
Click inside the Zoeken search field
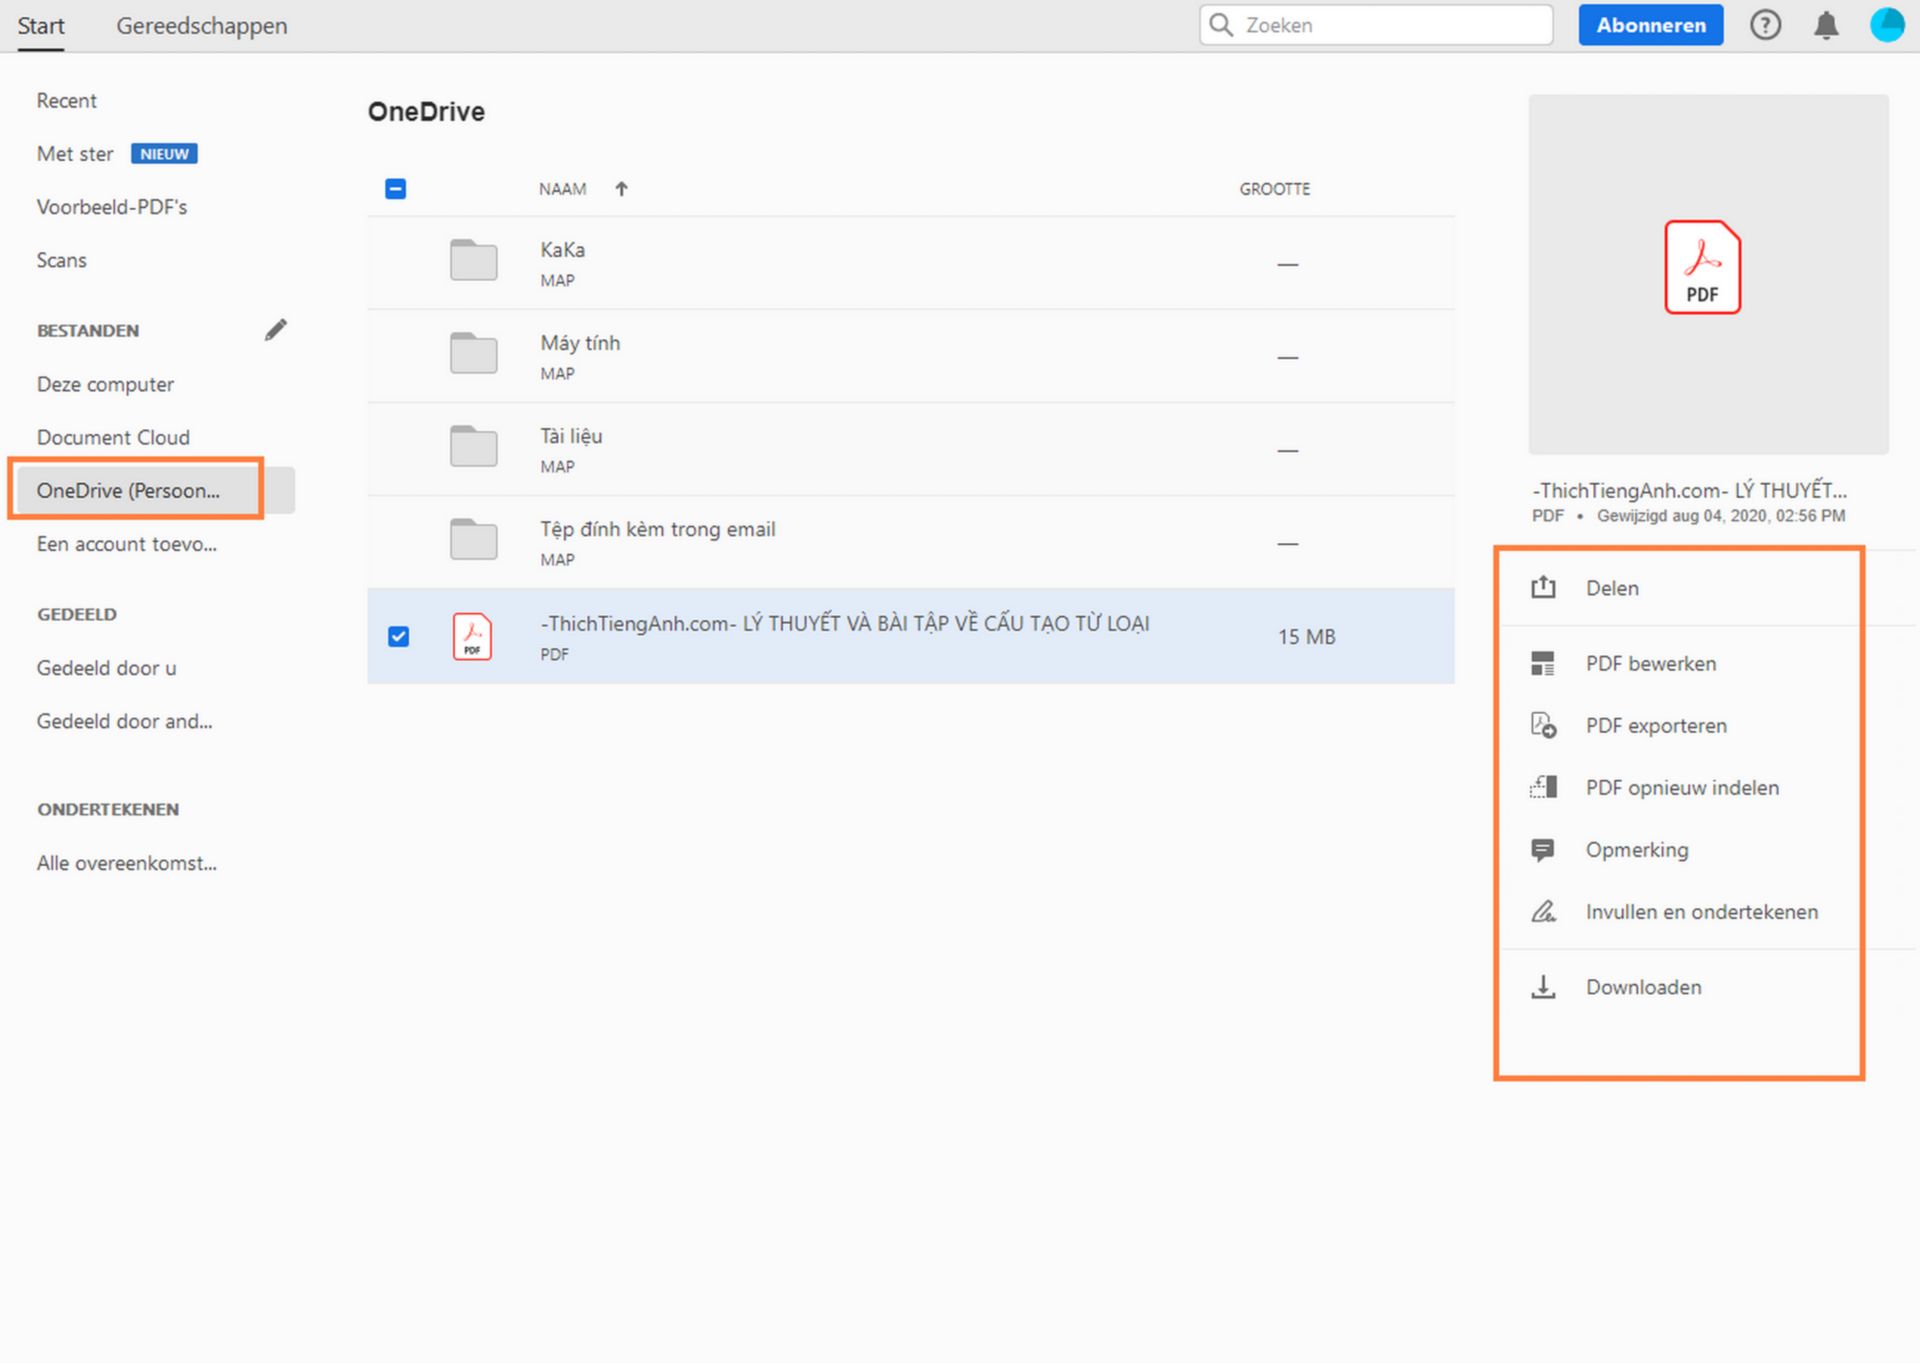(x=1375, y=25)
